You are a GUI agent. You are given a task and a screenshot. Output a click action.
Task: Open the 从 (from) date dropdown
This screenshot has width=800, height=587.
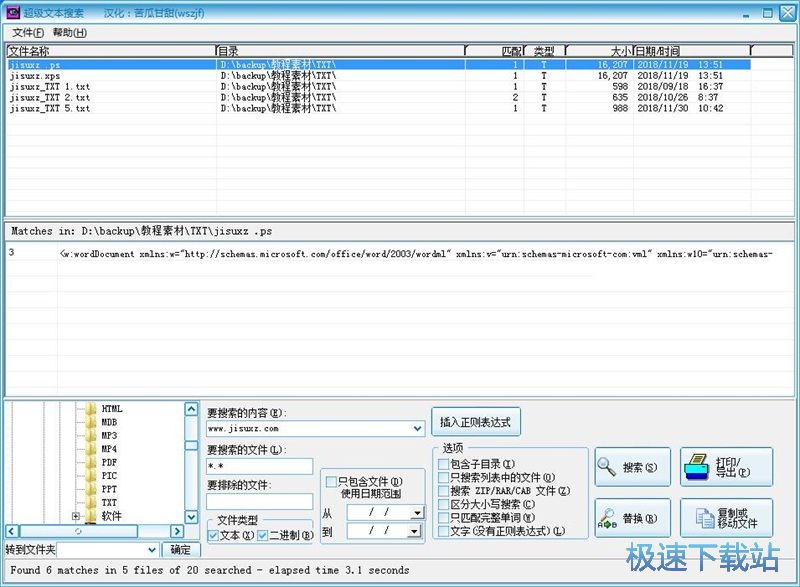coord(415,512)
